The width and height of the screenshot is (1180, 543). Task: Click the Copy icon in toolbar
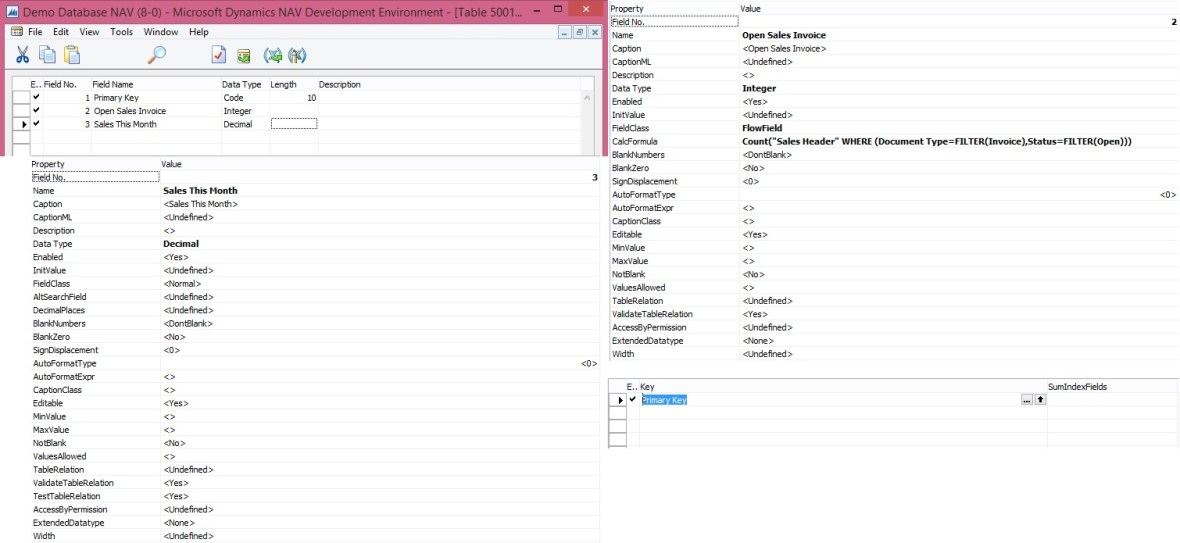click(47, 56)
